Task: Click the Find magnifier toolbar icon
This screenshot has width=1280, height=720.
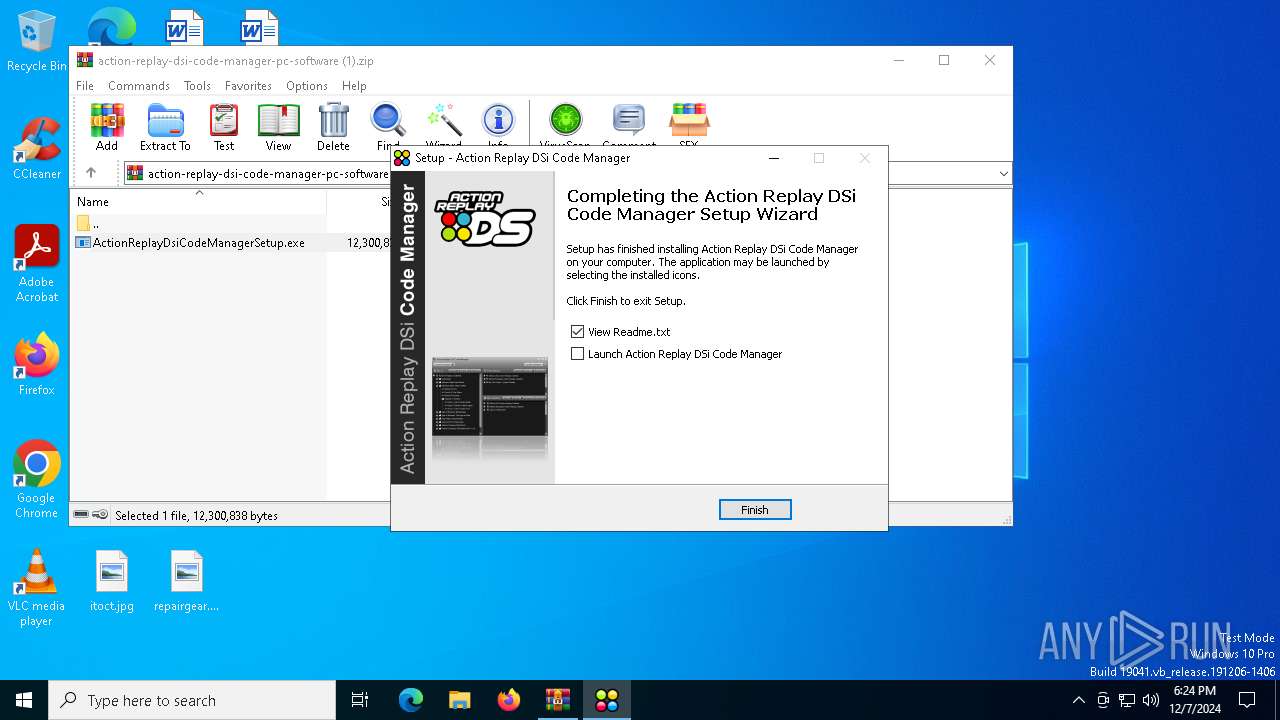Action: [388, 127]
